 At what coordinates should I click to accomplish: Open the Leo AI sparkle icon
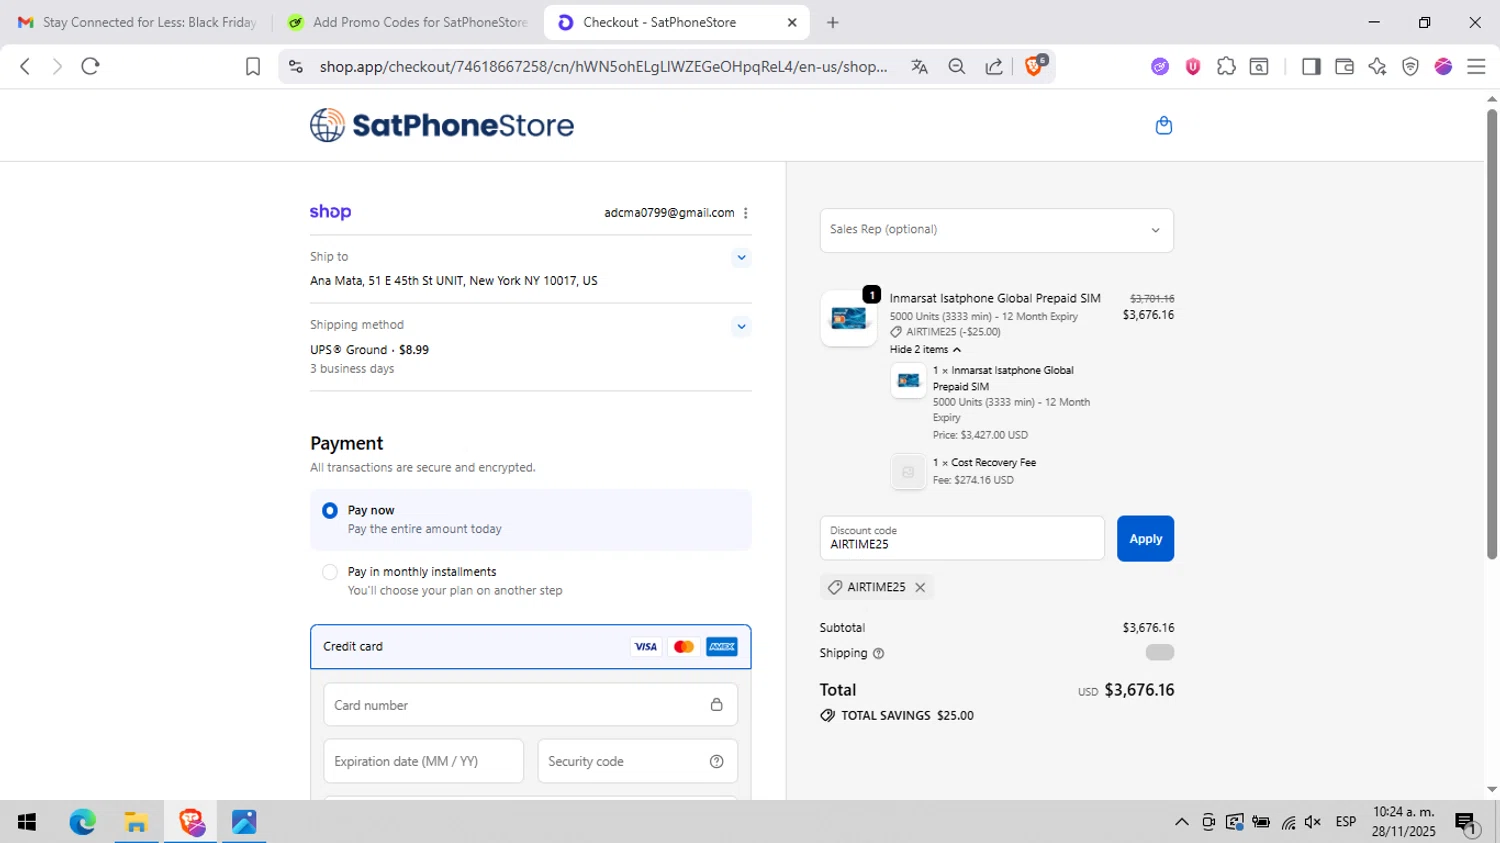(x=1377, y=66)
